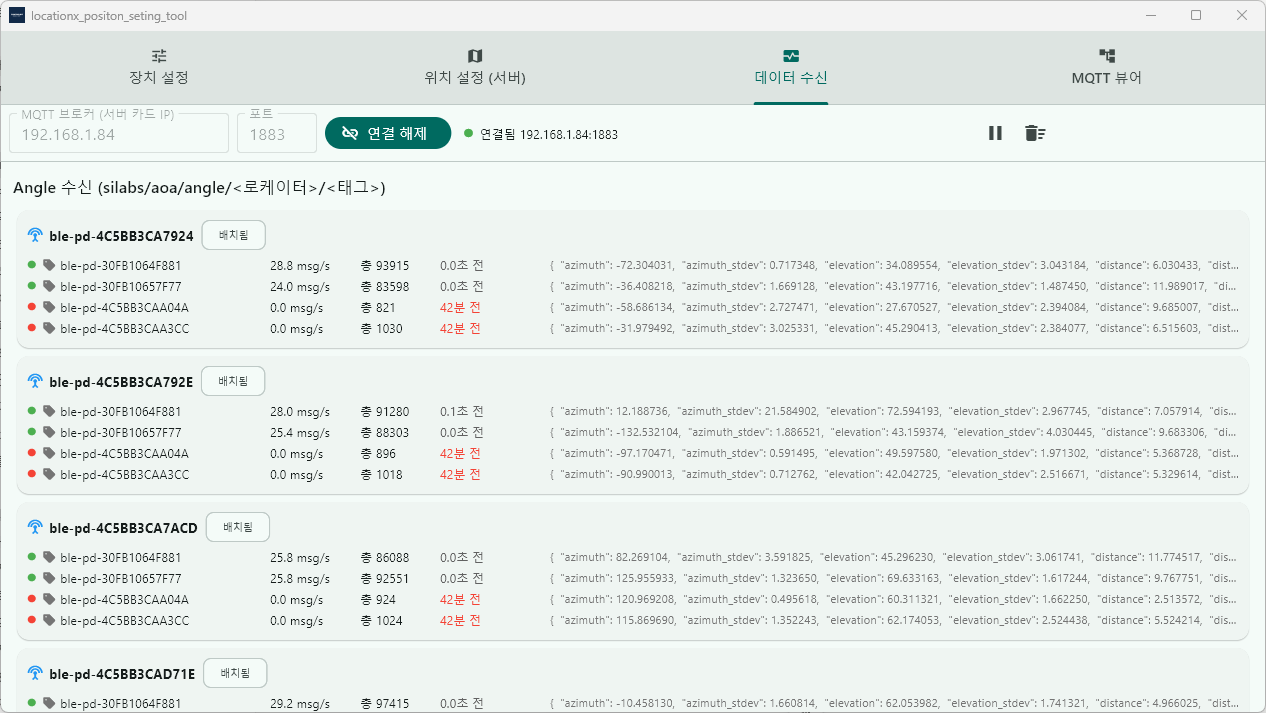Click the 연결 해제 button
This screenshot has width=1266, height=713.
coord(388,133)
